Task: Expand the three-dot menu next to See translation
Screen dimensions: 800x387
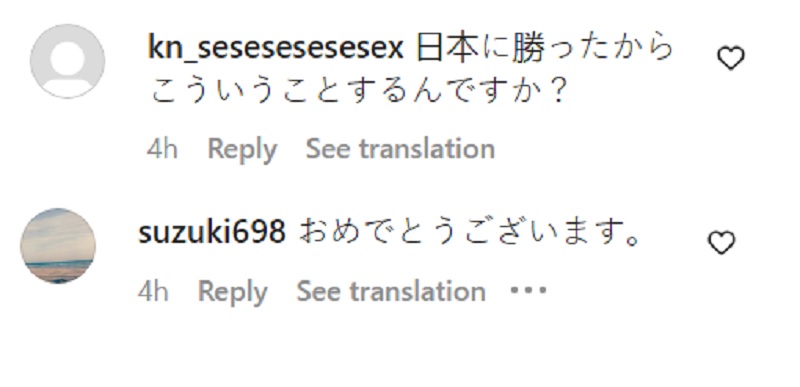Action: (528, 291)
